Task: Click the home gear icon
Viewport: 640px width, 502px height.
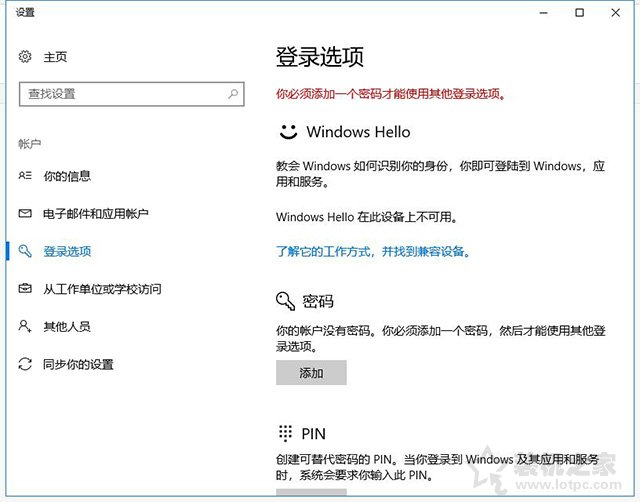Action: tap(26, 57)
